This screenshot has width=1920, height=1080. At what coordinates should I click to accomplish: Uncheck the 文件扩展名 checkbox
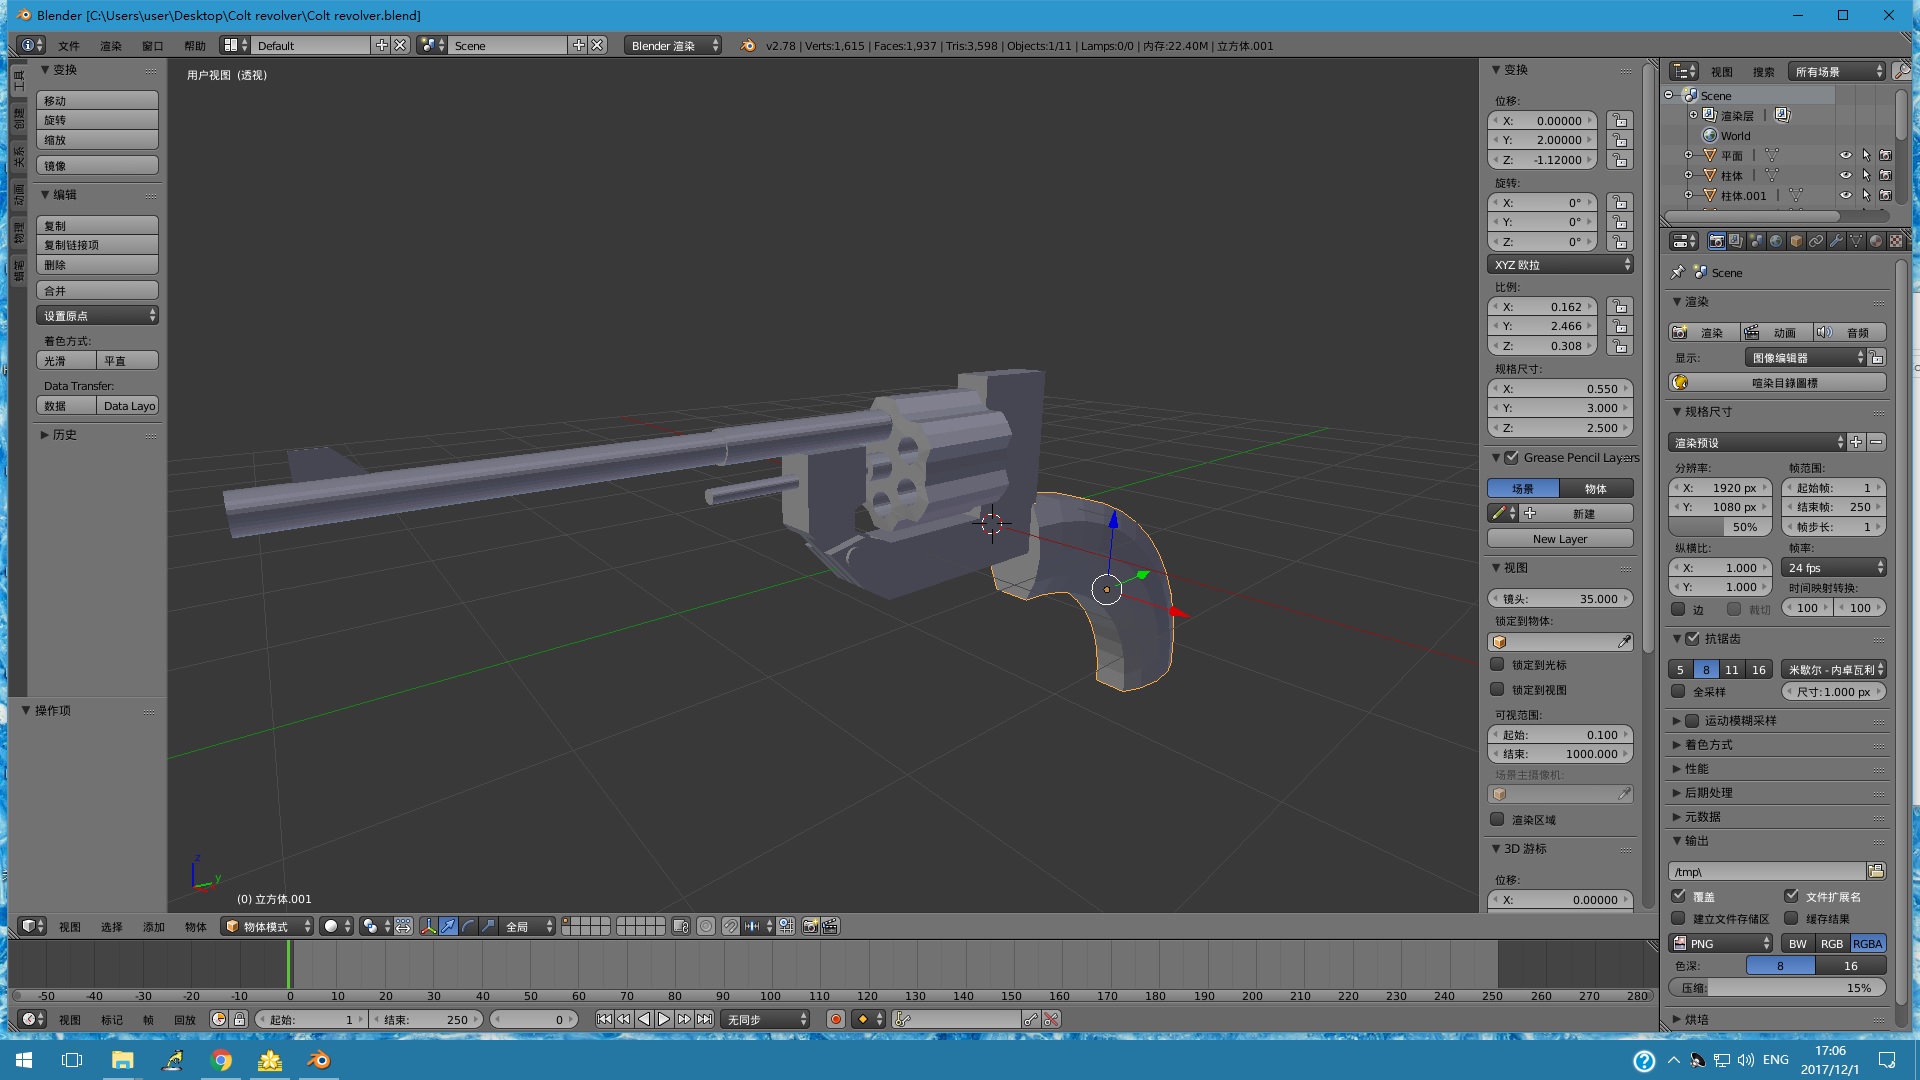pyautogui.click(x=1791, y=896)
